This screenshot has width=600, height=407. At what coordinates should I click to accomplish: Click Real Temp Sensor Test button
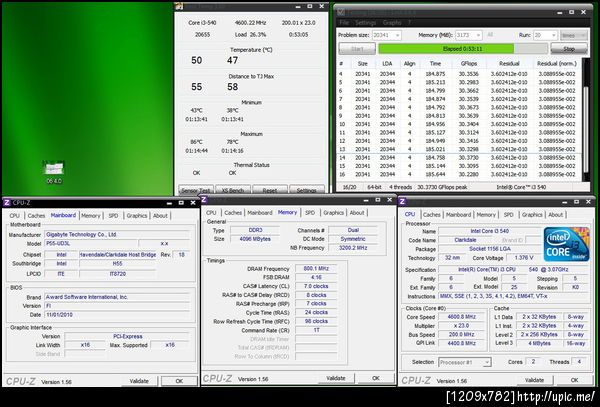[x=196, y=190]
